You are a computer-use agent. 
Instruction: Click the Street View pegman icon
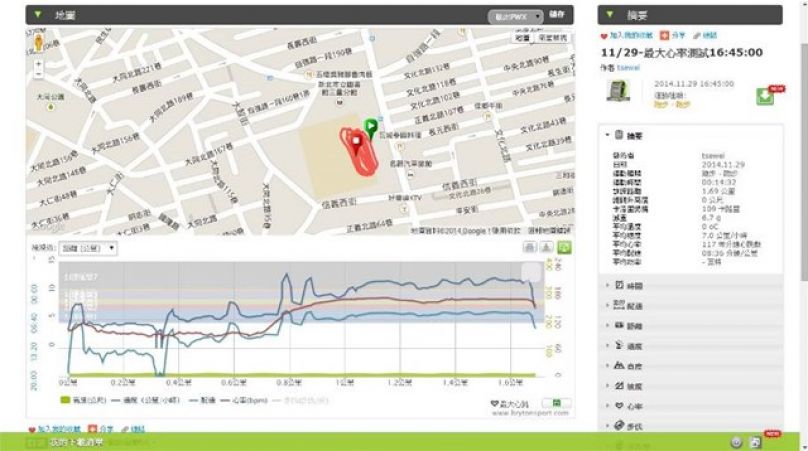(38, 45)
